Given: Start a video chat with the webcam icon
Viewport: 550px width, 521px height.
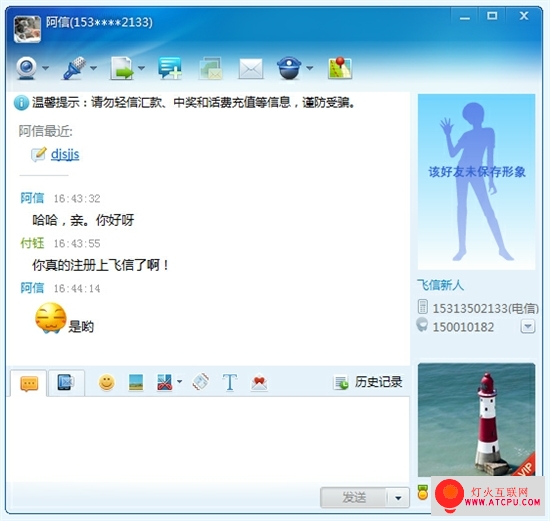Looking at the screenshot, I should [x=26, y=68].
